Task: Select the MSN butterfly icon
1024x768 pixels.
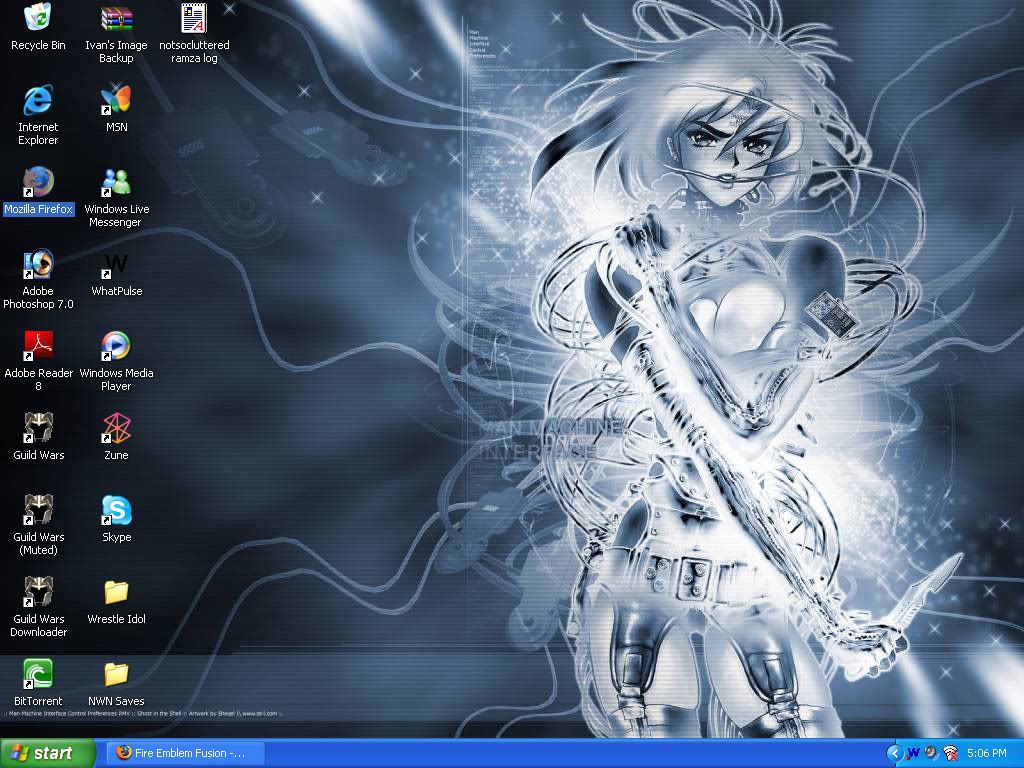Action: pyautogui.click(x=116, y=101)
